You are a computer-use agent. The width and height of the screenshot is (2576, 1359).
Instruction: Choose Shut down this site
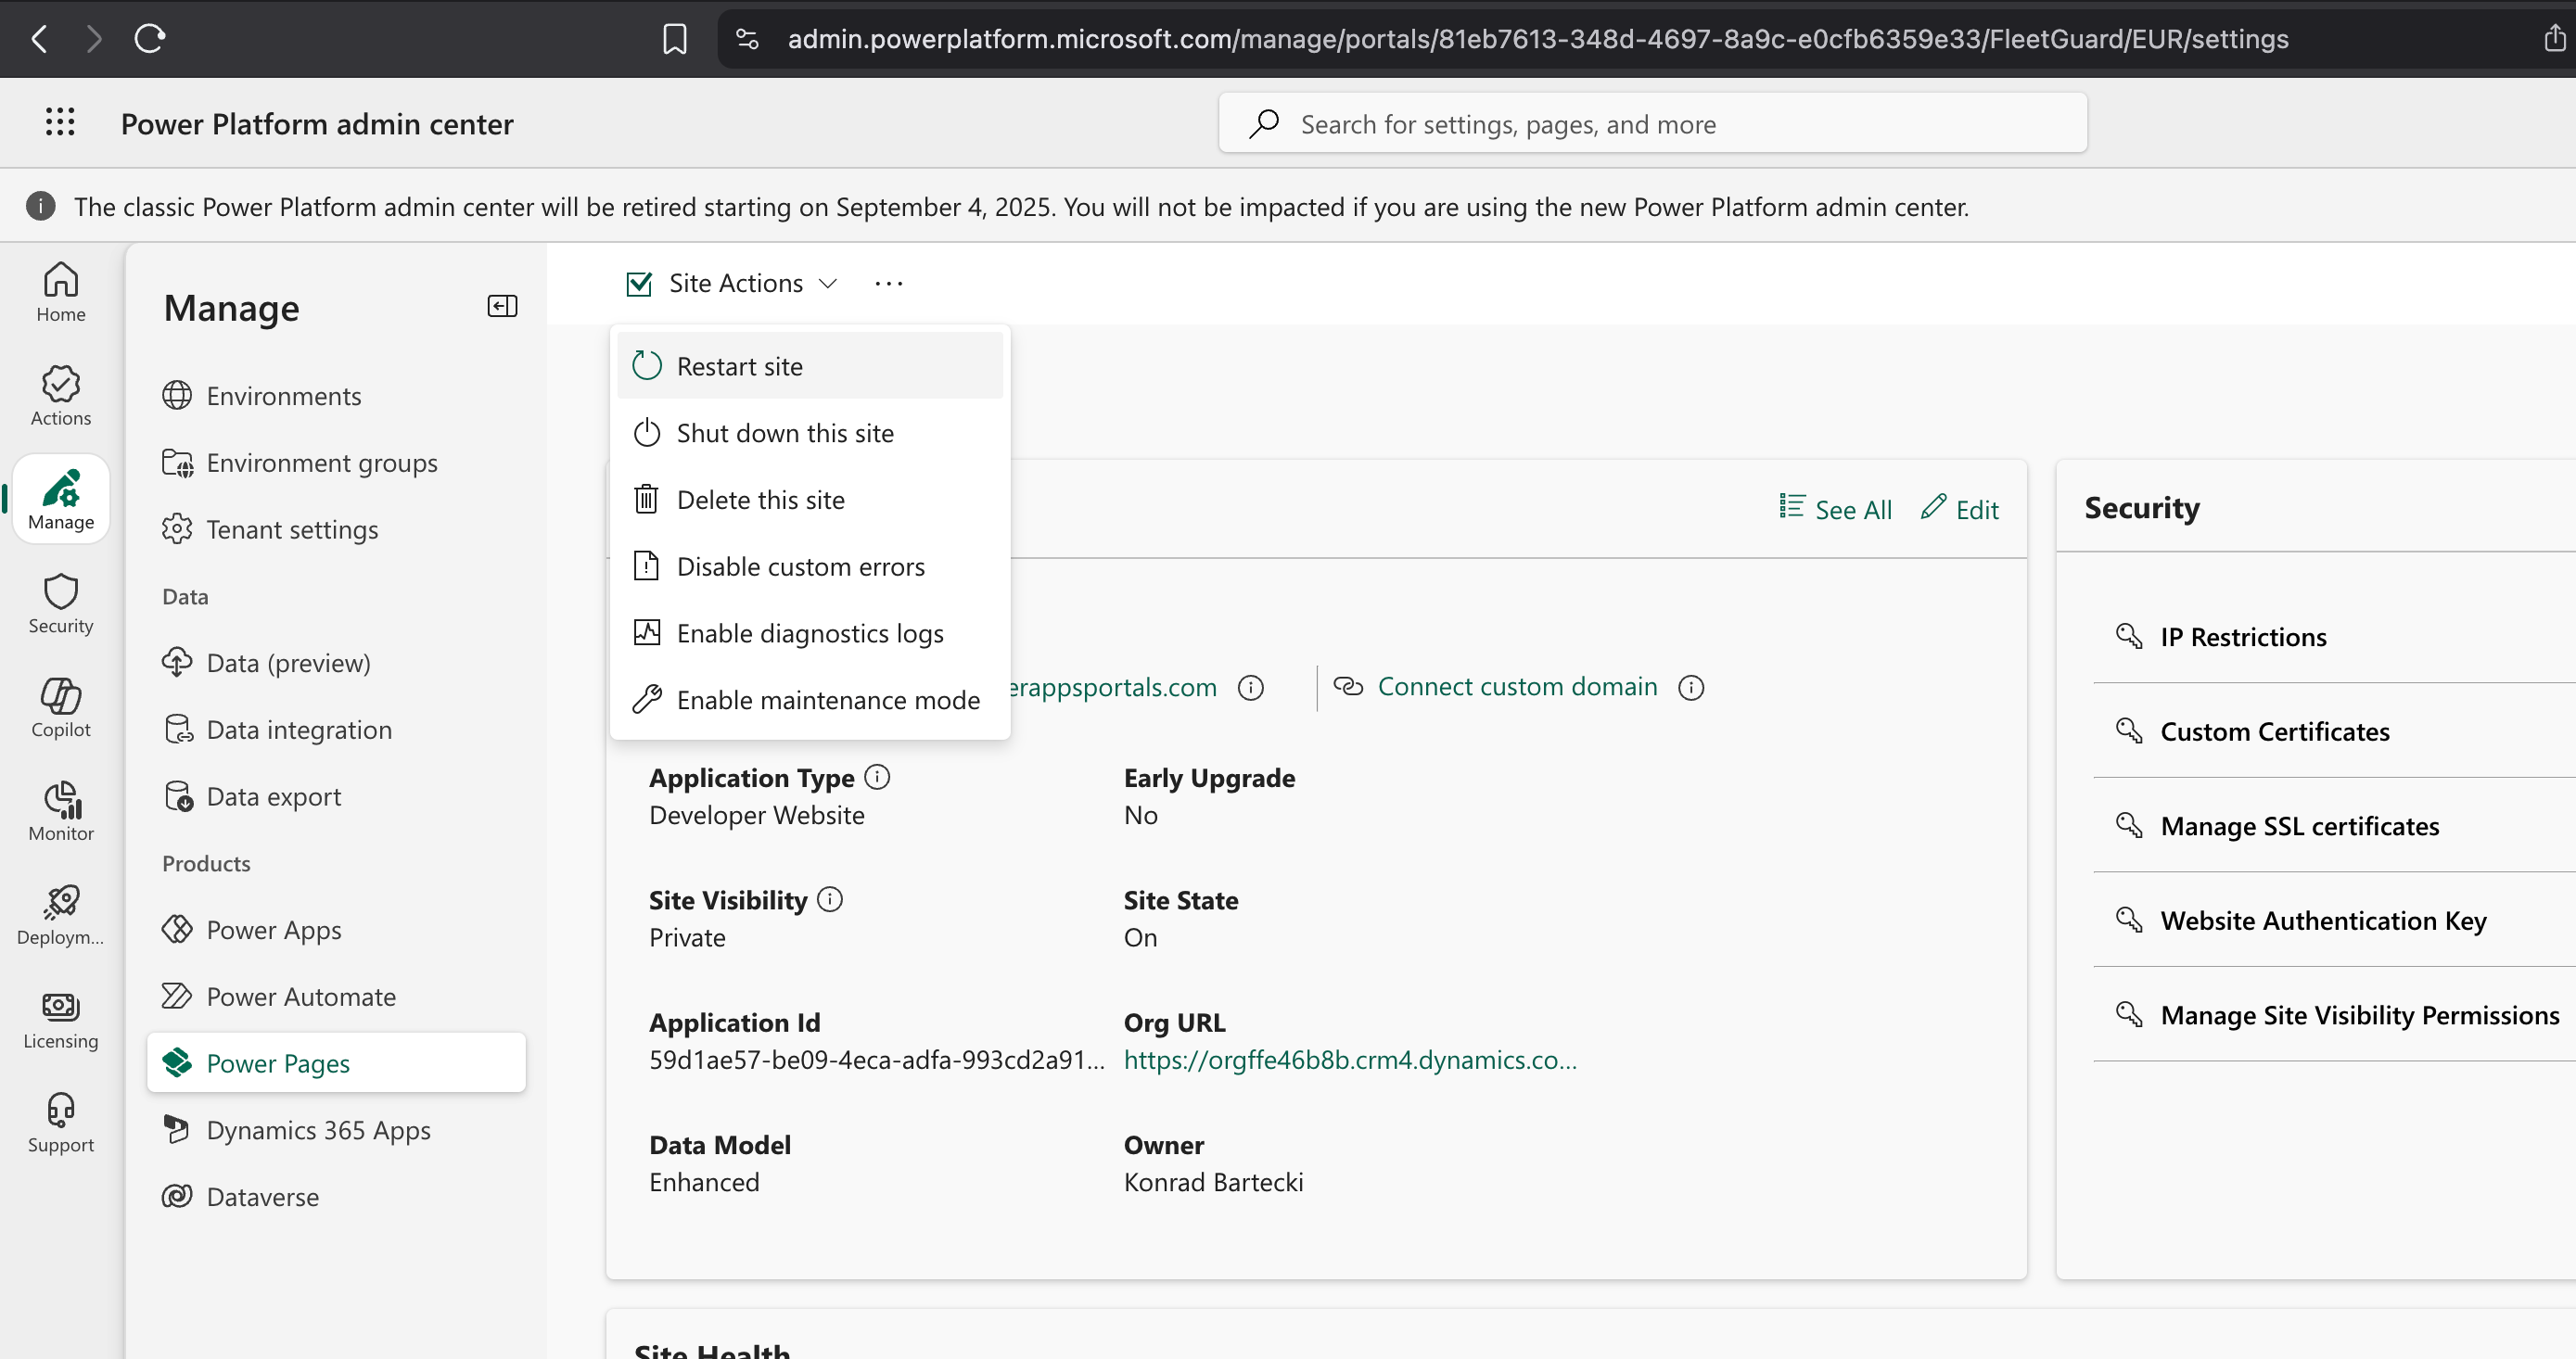pos(810,433)
